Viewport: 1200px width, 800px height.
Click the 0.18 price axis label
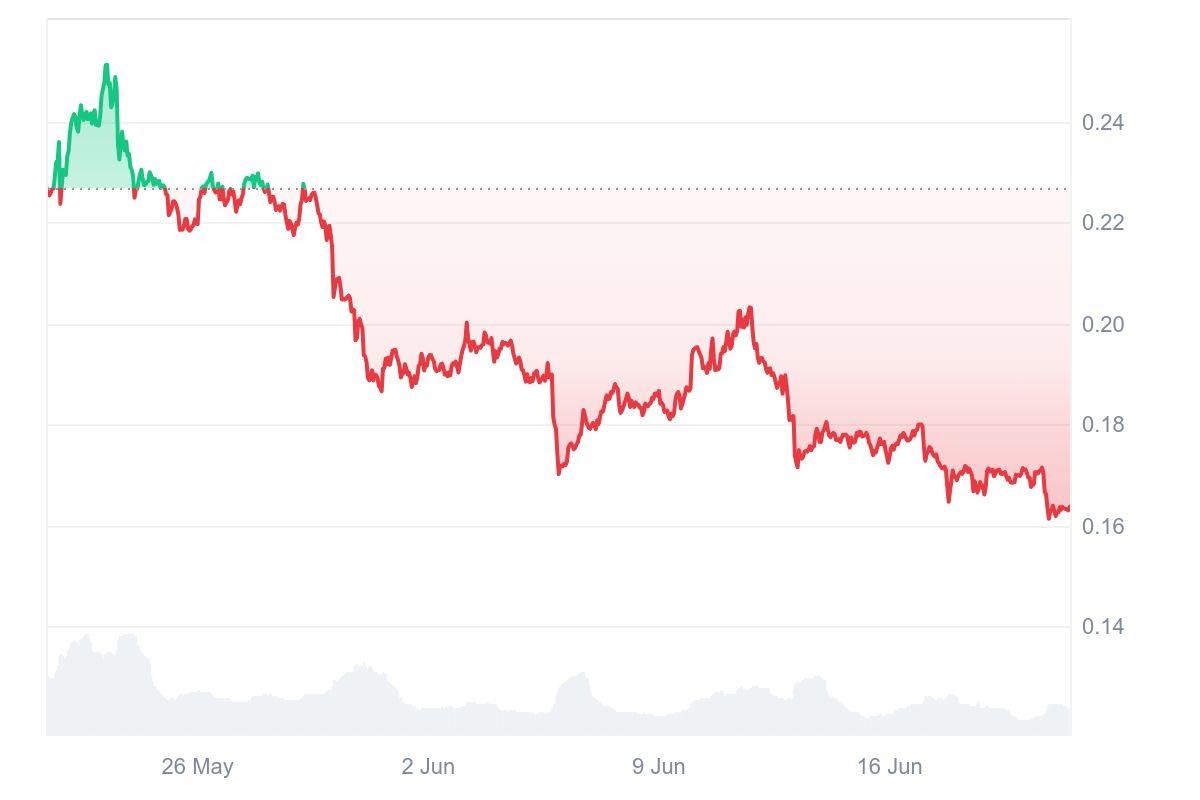point(1103,425)
